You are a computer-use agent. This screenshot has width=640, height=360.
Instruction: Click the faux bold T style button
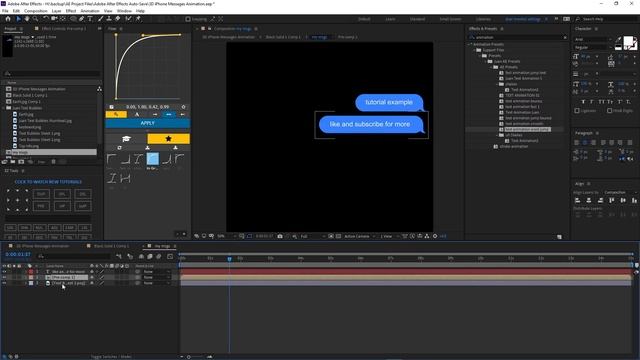pos(583,102)
